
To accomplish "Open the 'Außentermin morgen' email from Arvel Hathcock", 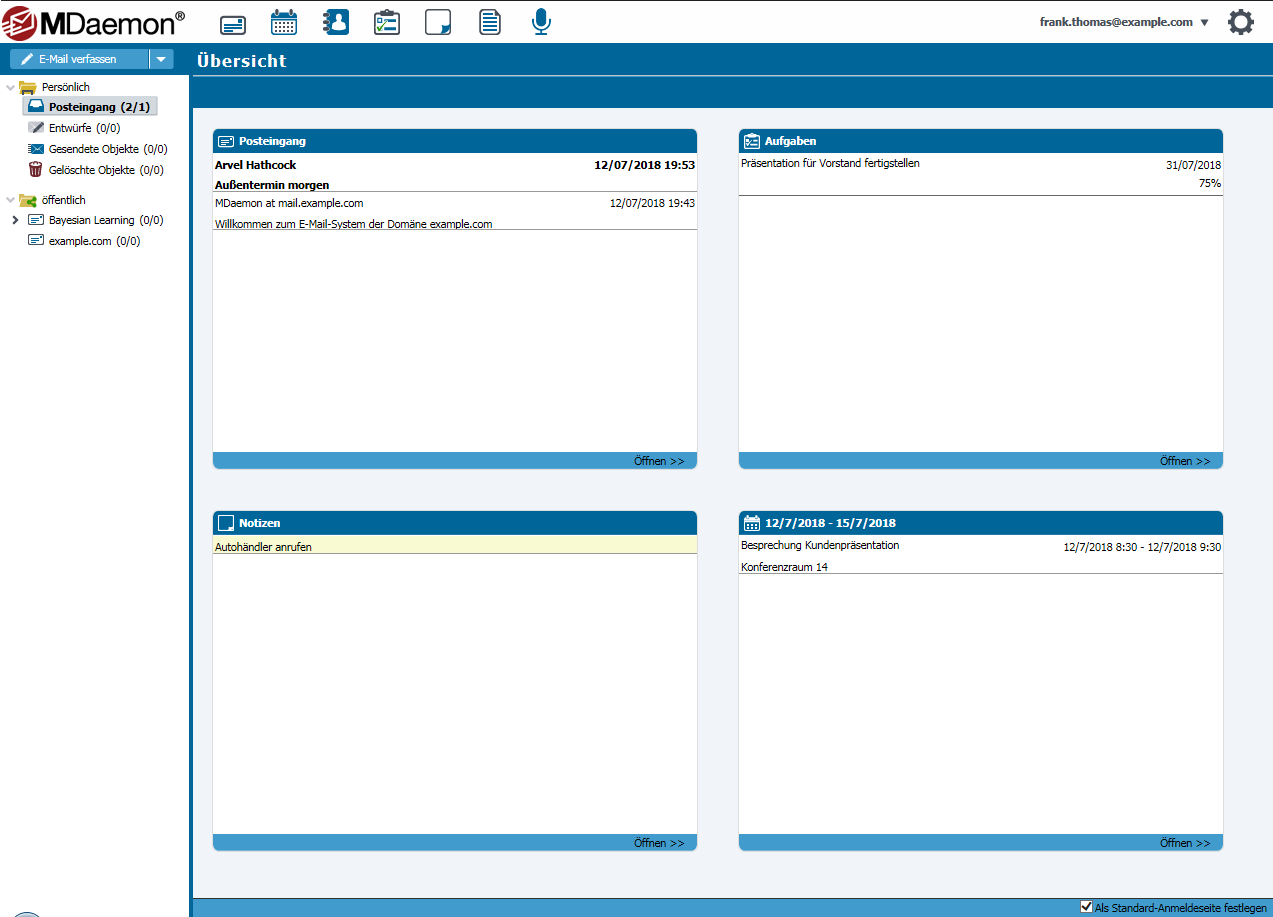I will 272,185.
